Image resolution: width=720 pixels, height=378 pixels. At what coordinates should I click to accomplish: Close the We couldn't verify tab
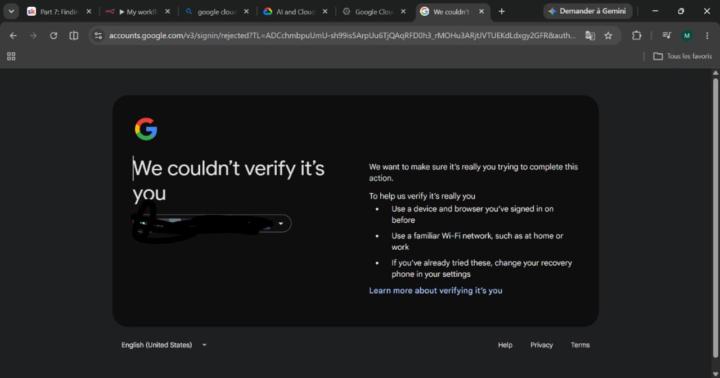click(481, 11)
